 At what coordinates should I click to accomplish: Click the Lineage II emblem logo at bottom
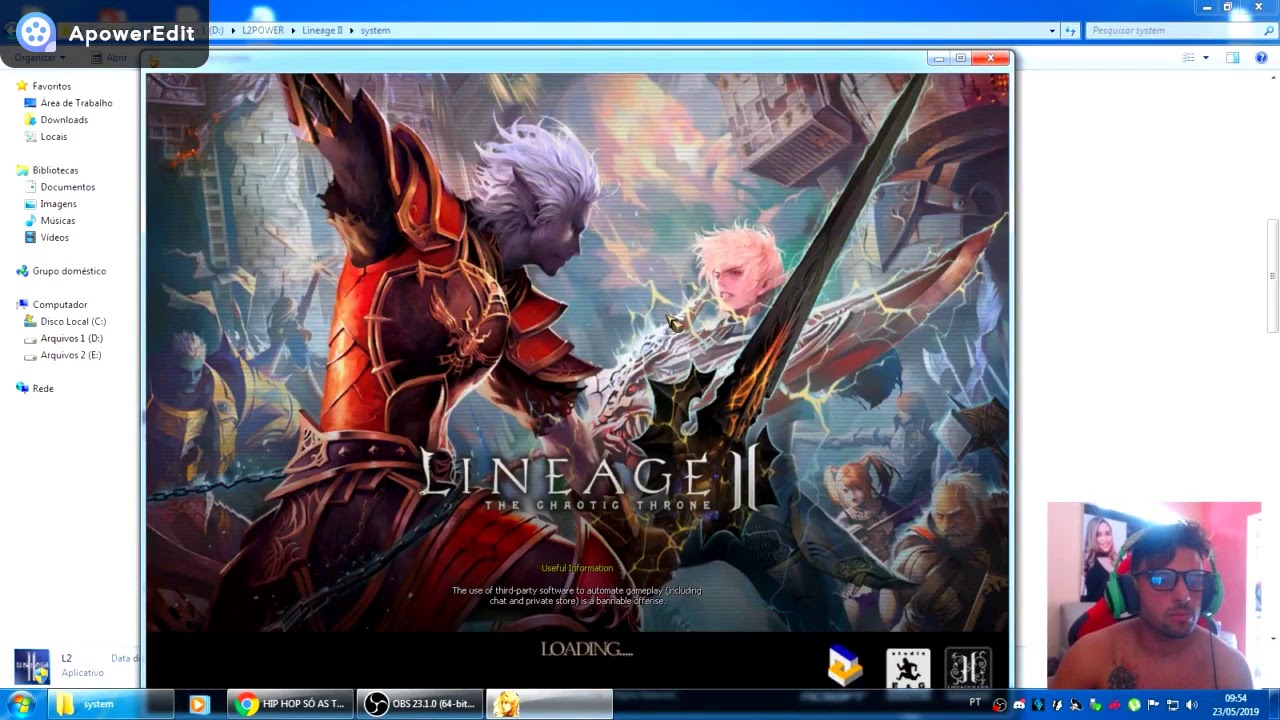(968, 668)
